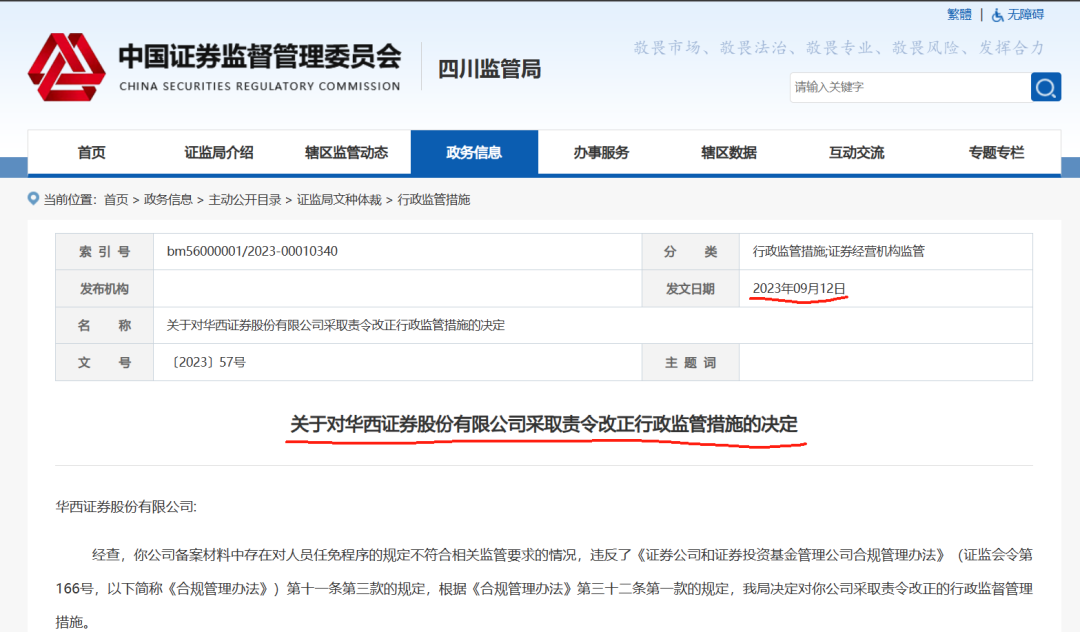This screenshot has height=632, width=1080.
Task: Click category text 行政监管措施;证券经营机构监管
Action: 838,251
